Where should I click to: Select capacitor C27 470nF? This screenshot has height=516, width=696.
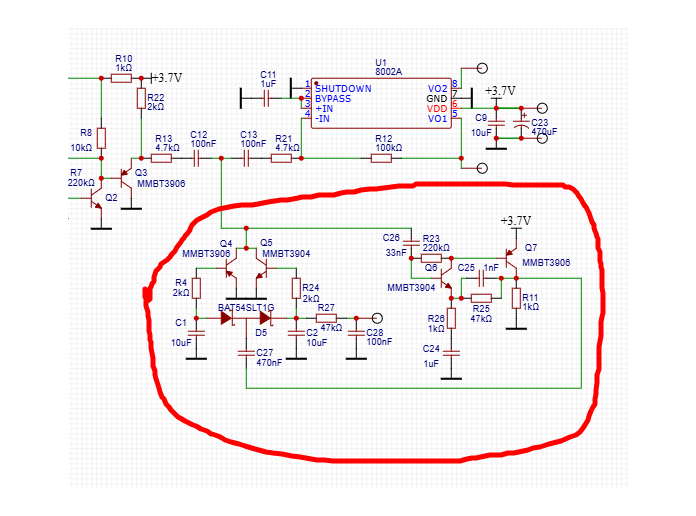pyautogui.click(x=246, y=351)
